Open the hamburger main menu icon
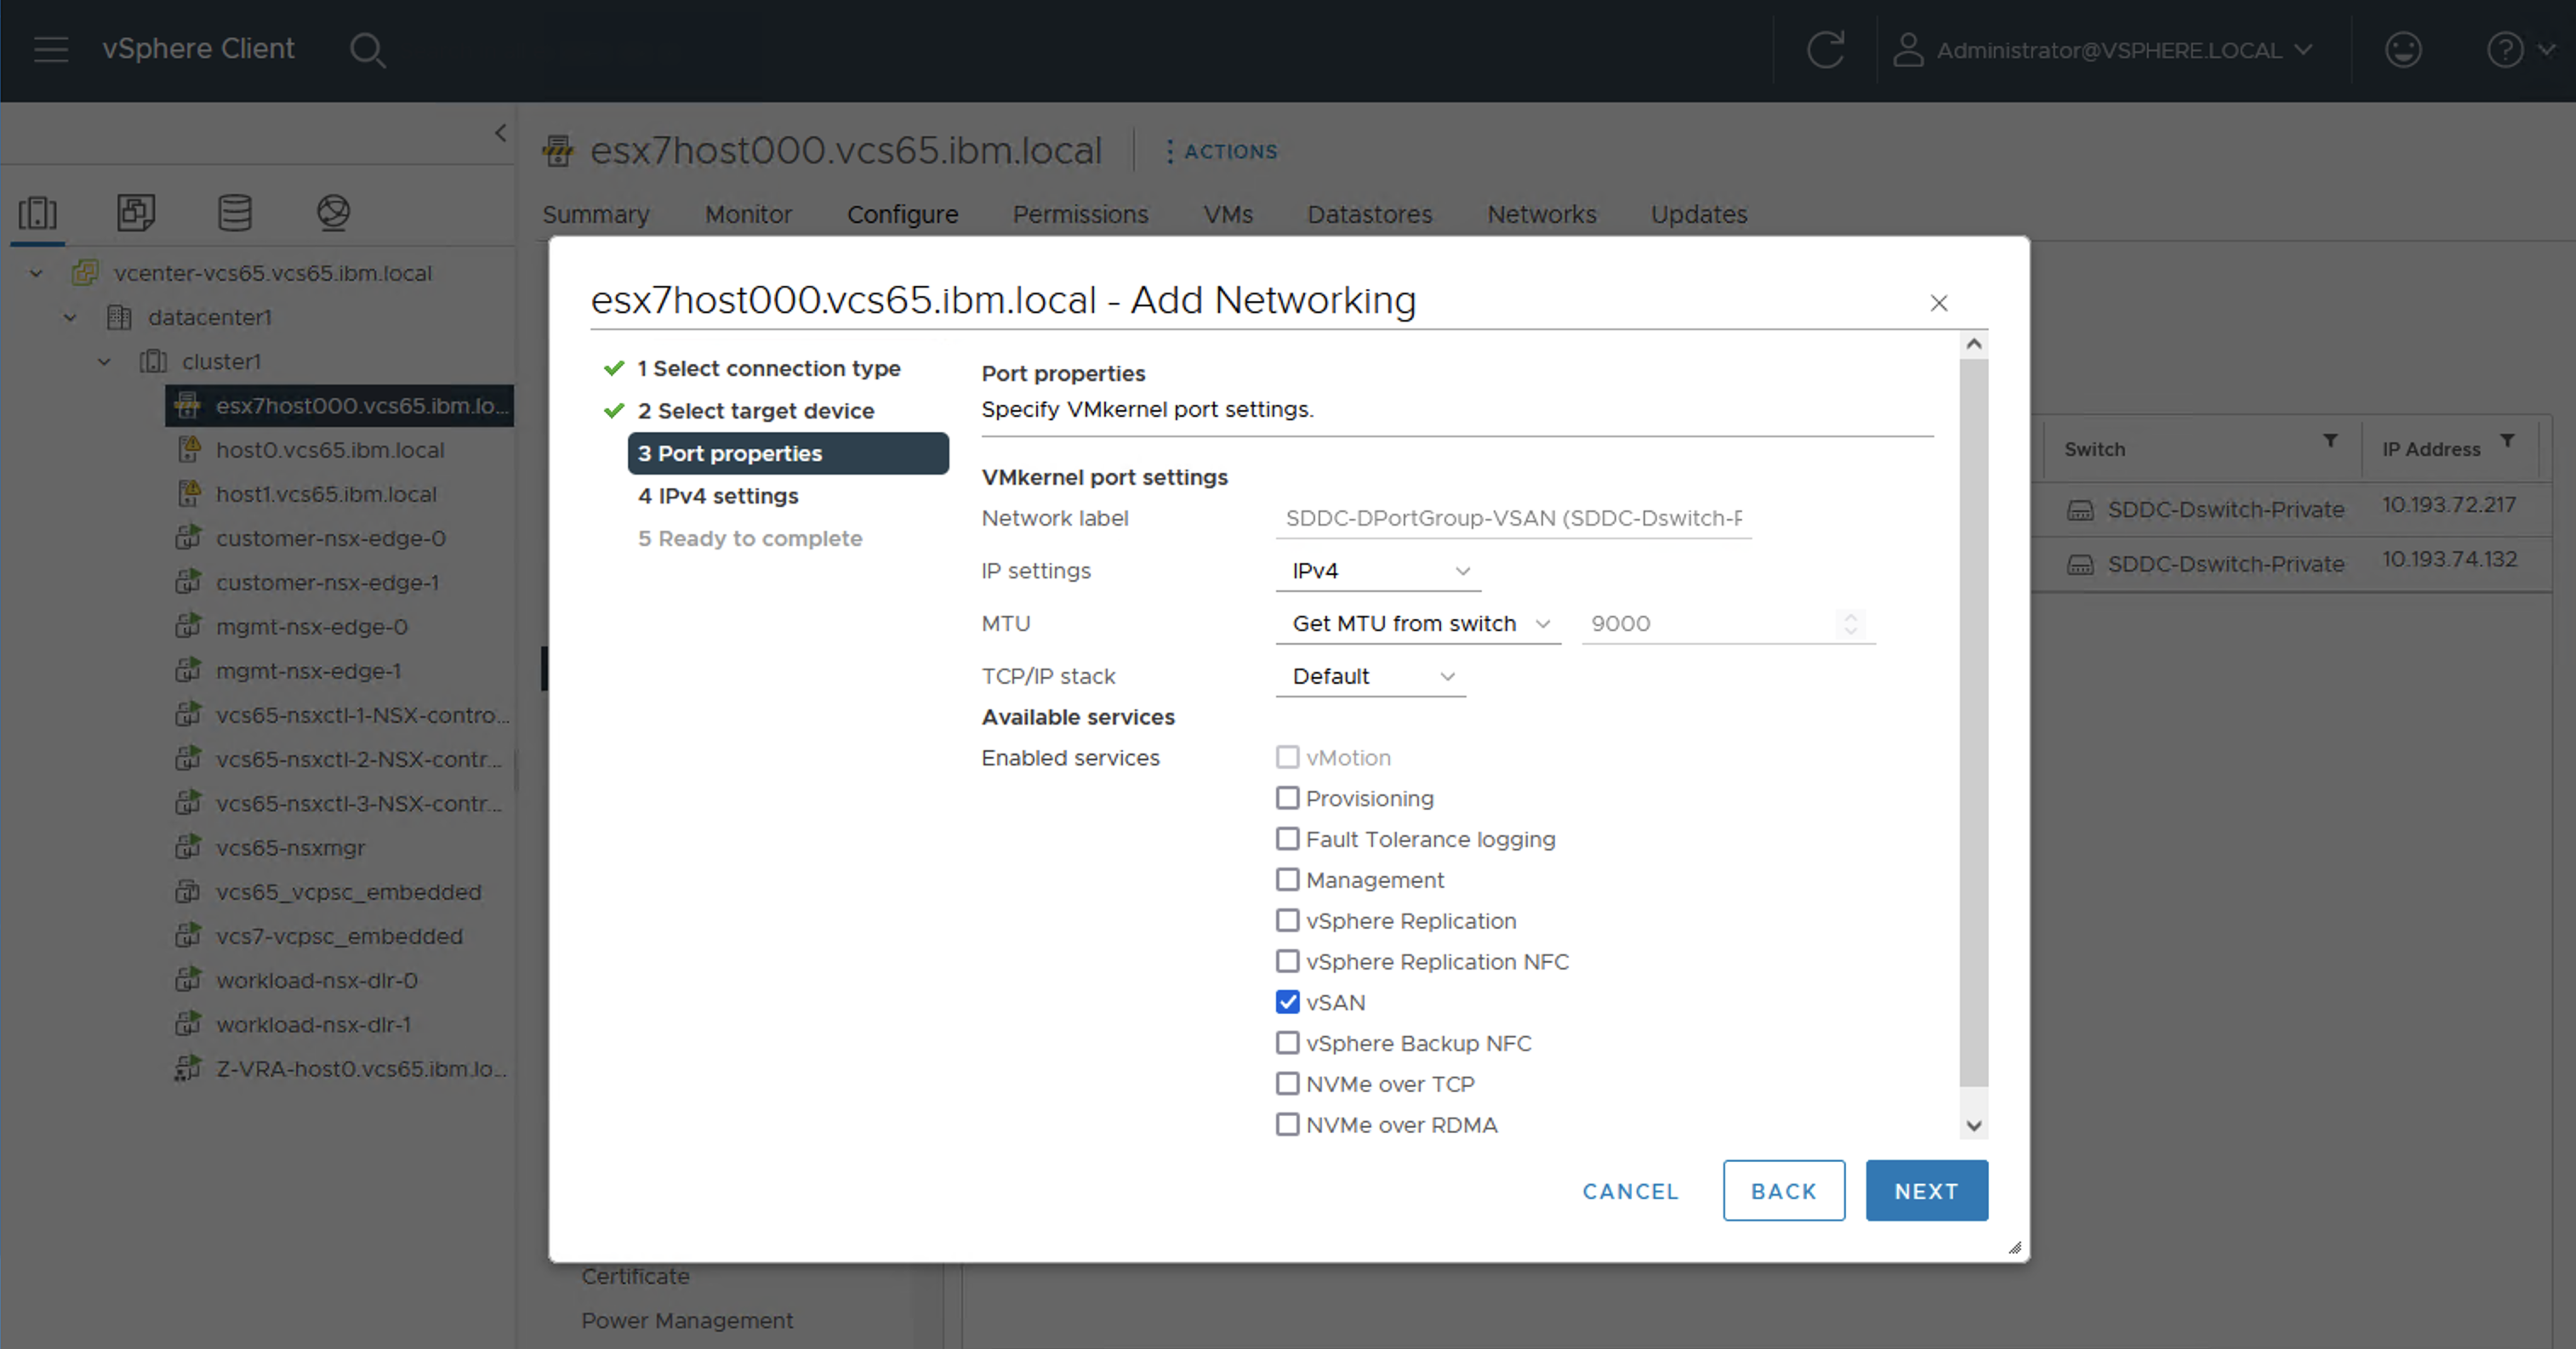Viewport: 2576px width, 1349px height. [51, 49]
